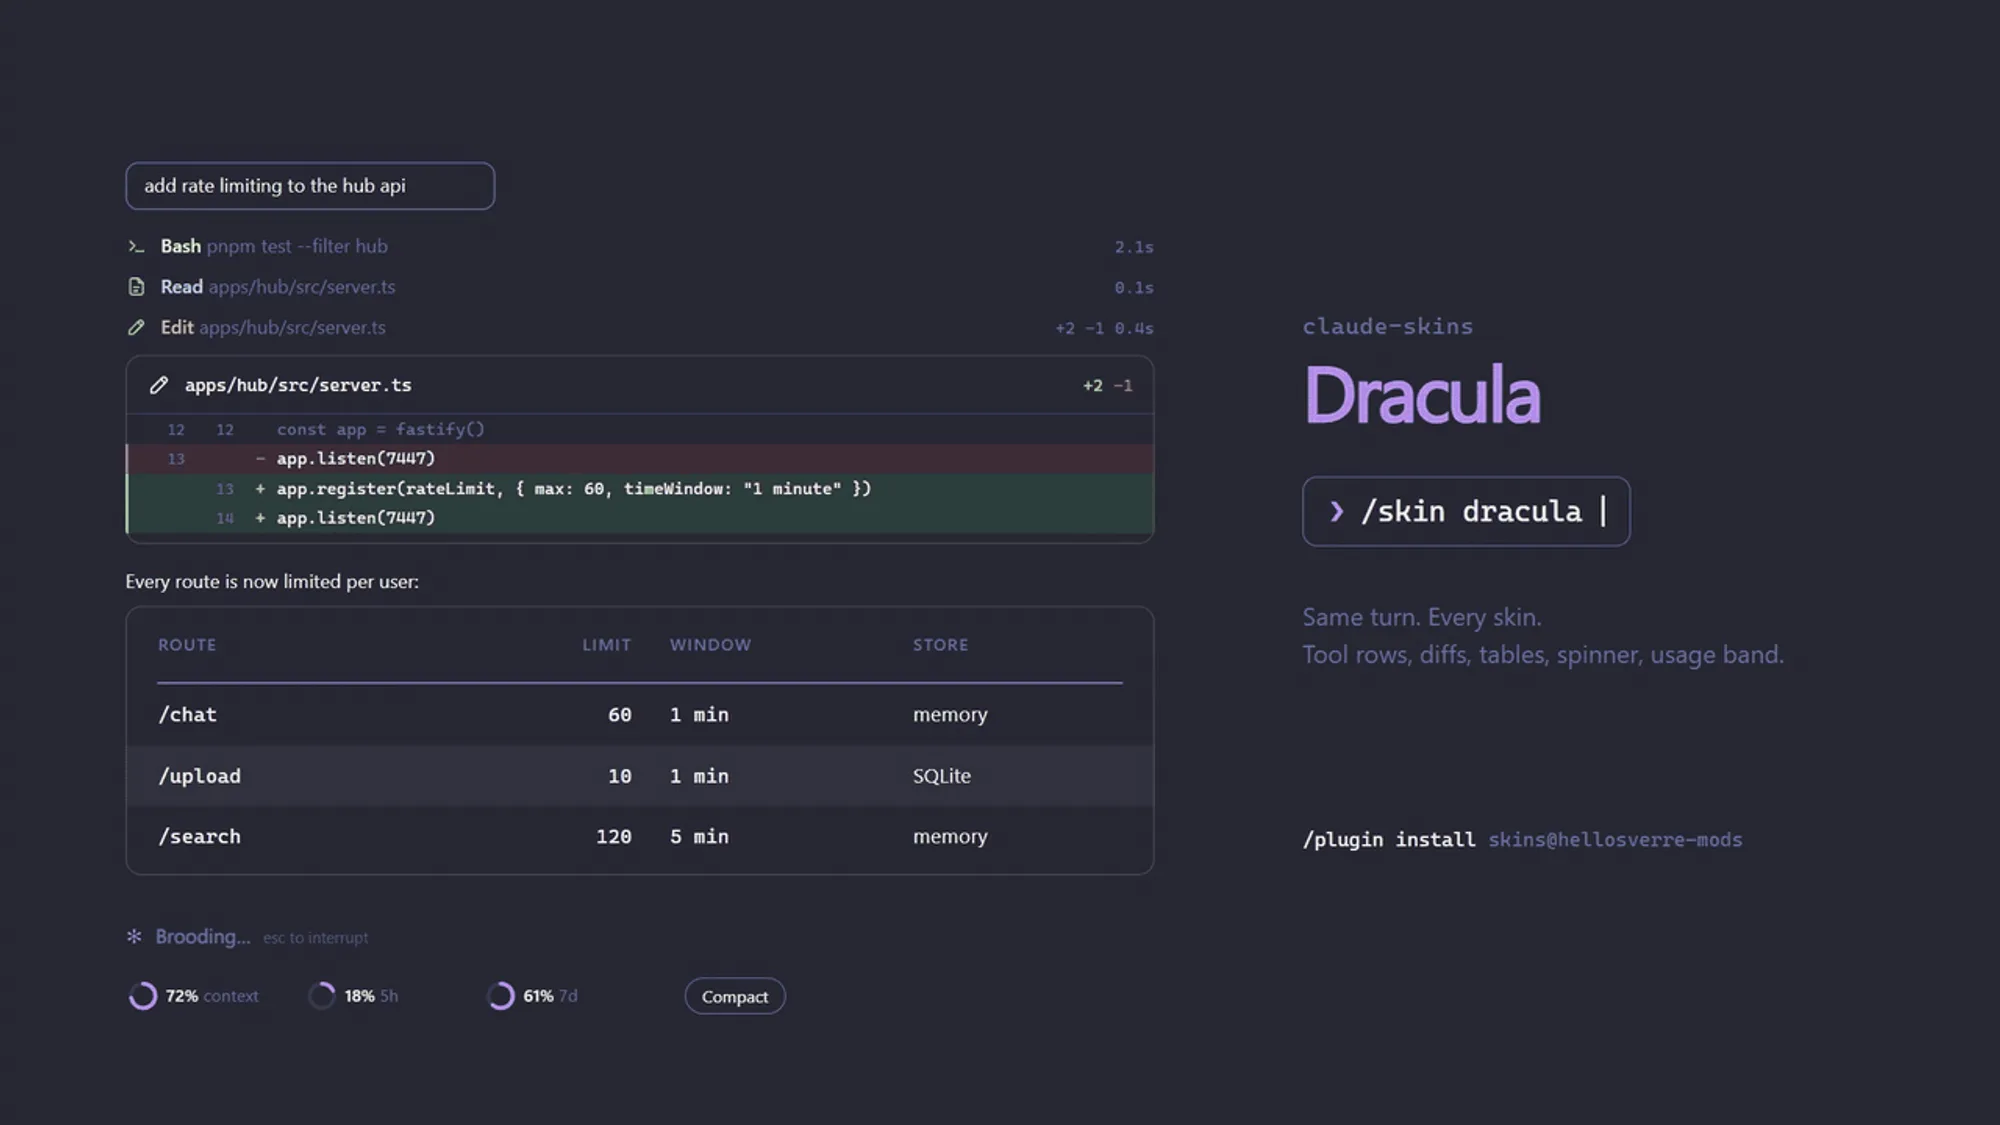Click the '+2 -1' count in the diff header

pyautogui.click(x=1107, y=386)
